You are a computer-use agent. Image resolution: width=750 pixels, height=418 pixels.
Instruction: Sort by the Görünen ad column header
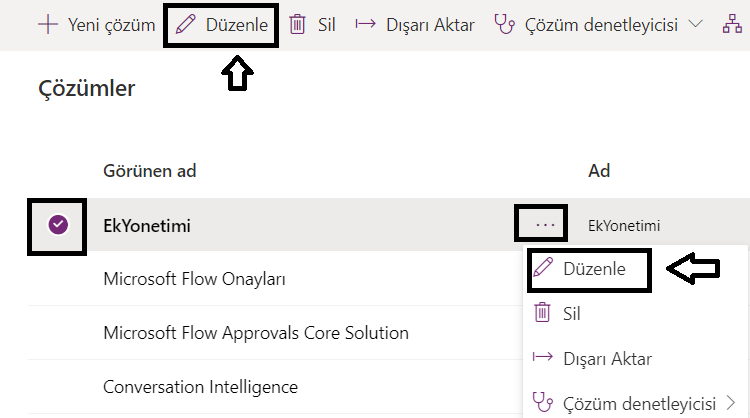tap(150, 171)
